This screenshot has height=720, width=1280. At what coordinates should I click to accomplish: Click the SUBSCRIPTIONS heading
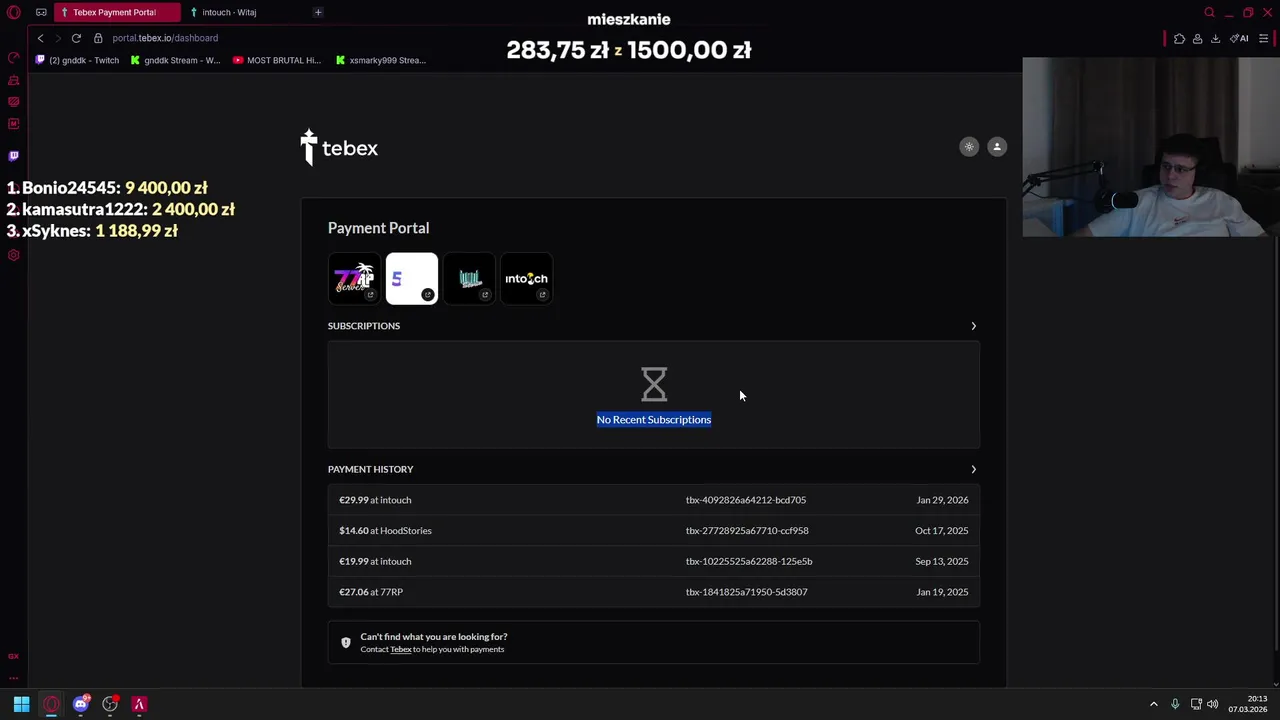pos(364,326)
